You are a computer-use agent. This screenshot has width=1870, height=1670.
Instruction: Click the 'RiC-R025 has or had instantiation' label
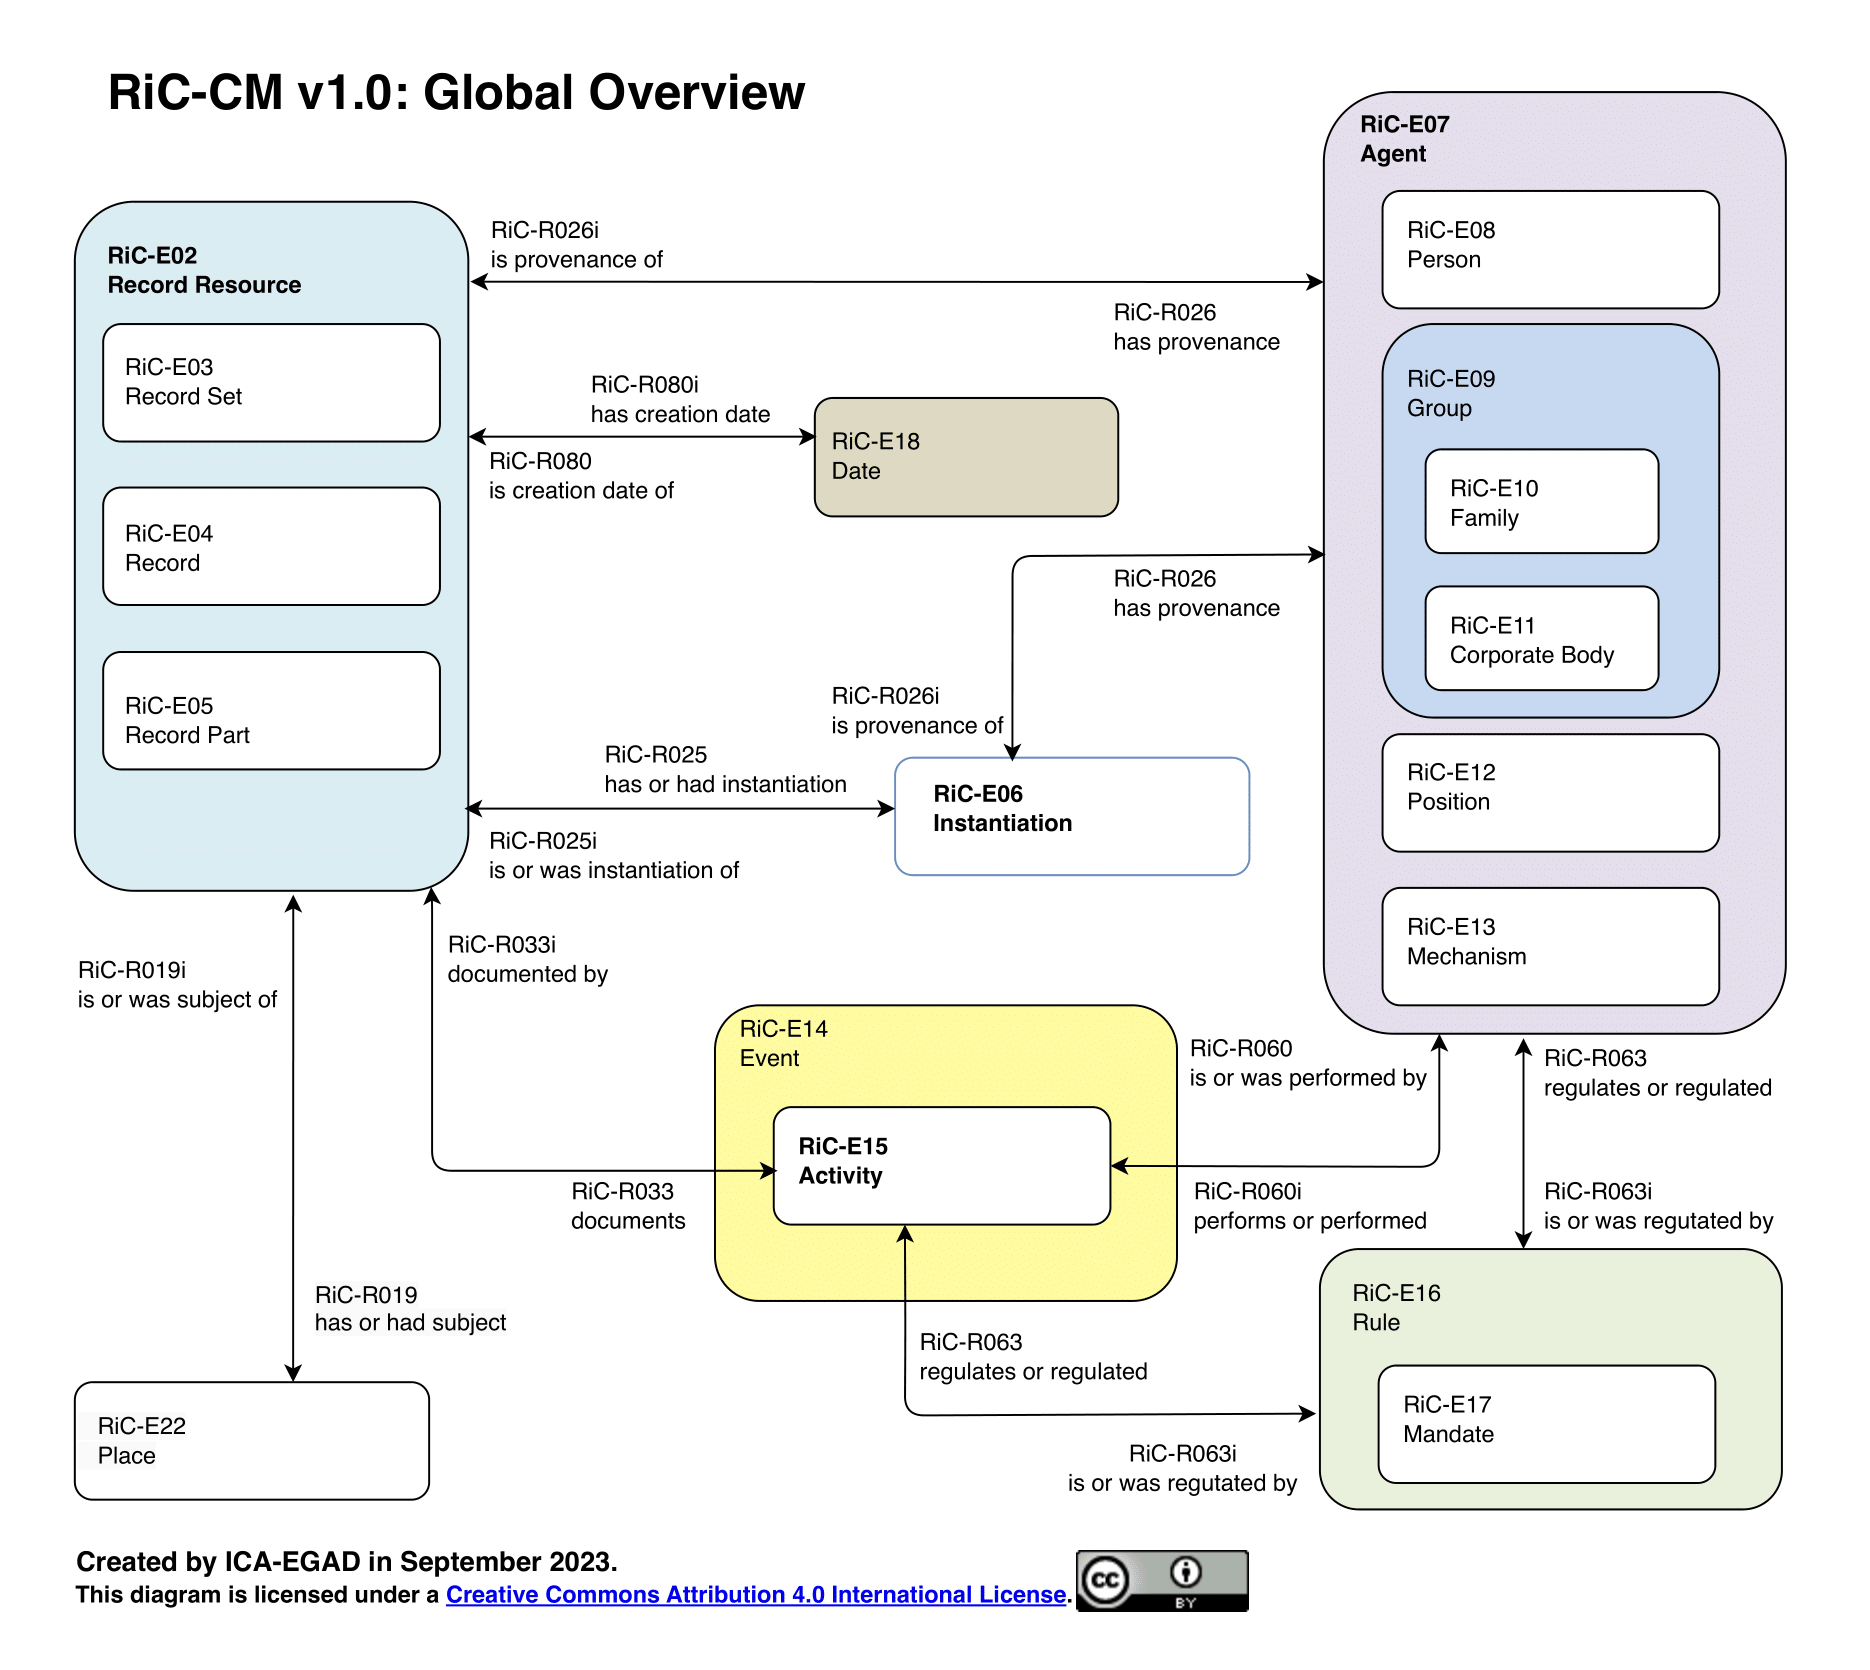725,769
